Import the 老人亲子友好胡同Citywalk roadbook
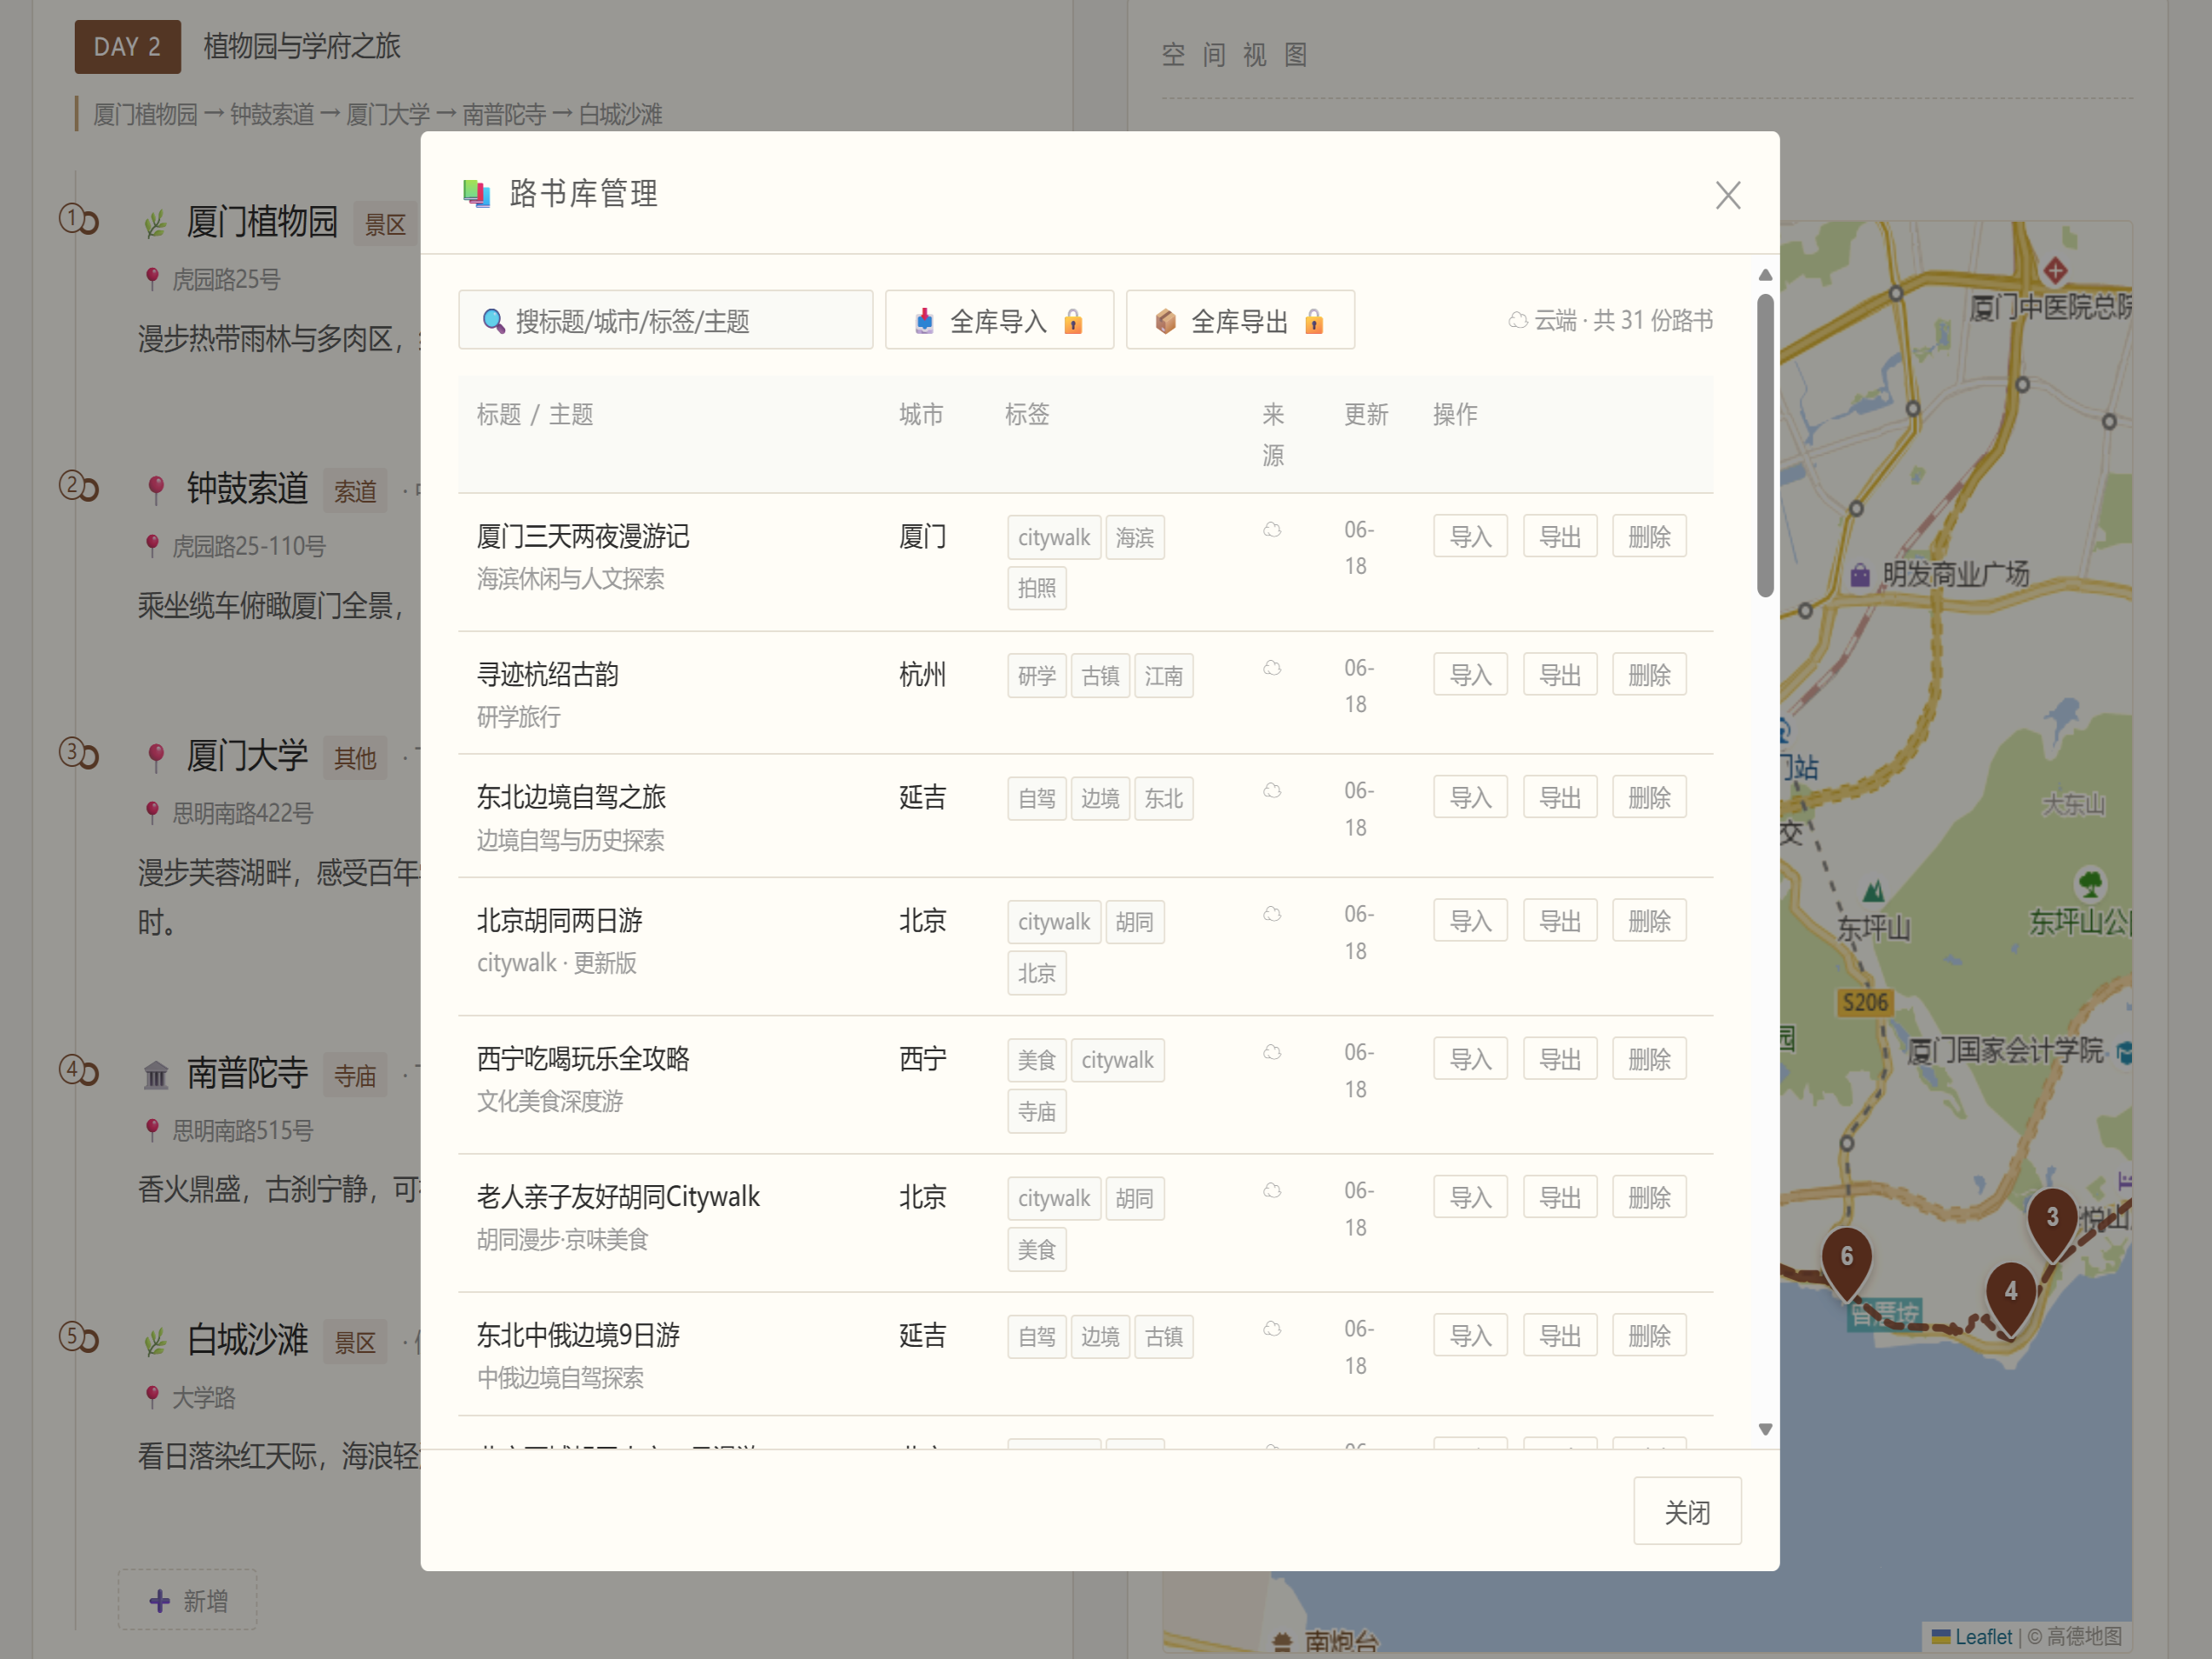 tap(1470, 1197)
